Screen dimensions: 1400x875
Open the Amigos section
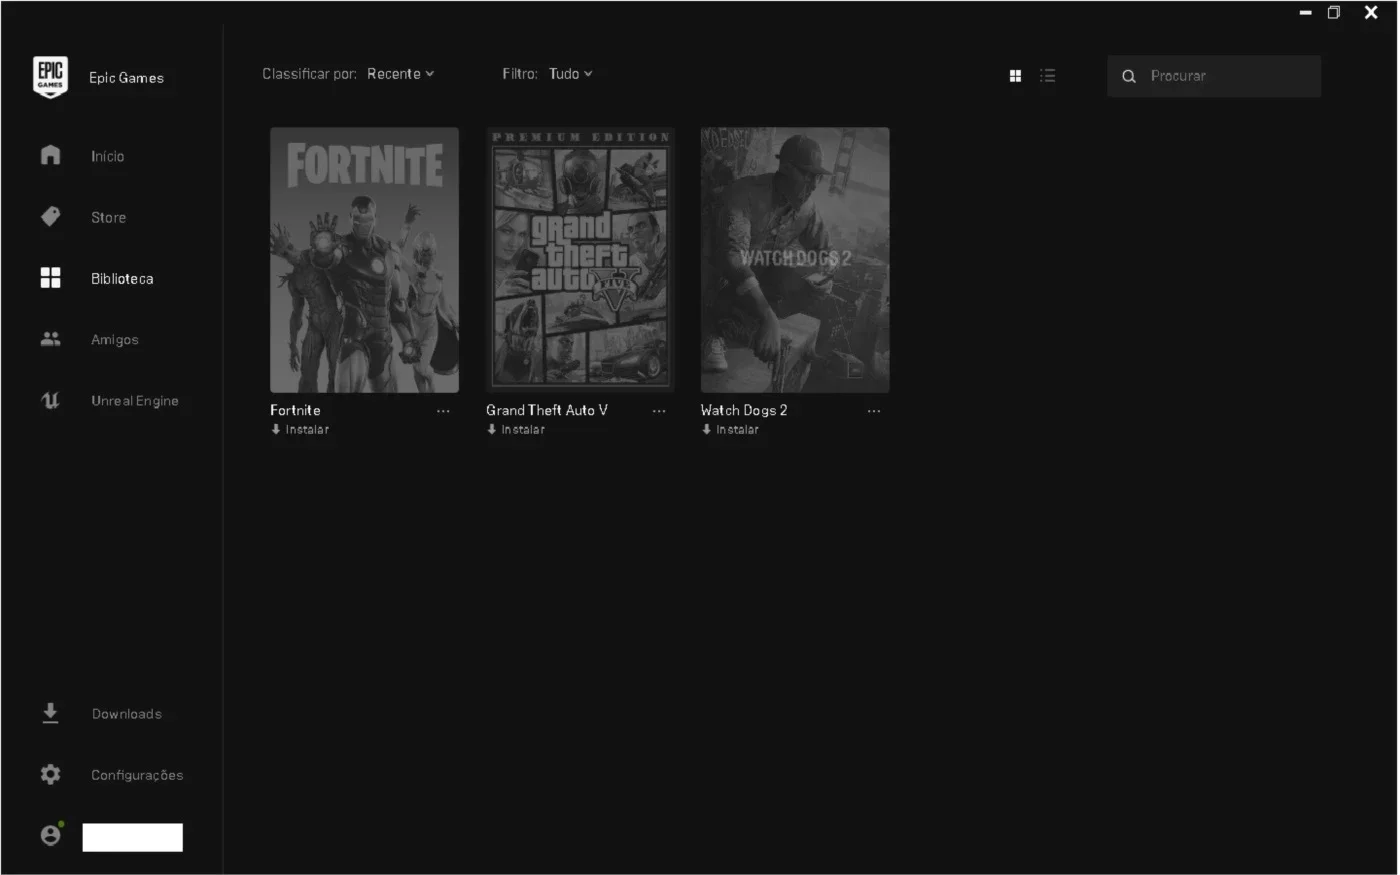pos(115,340)
